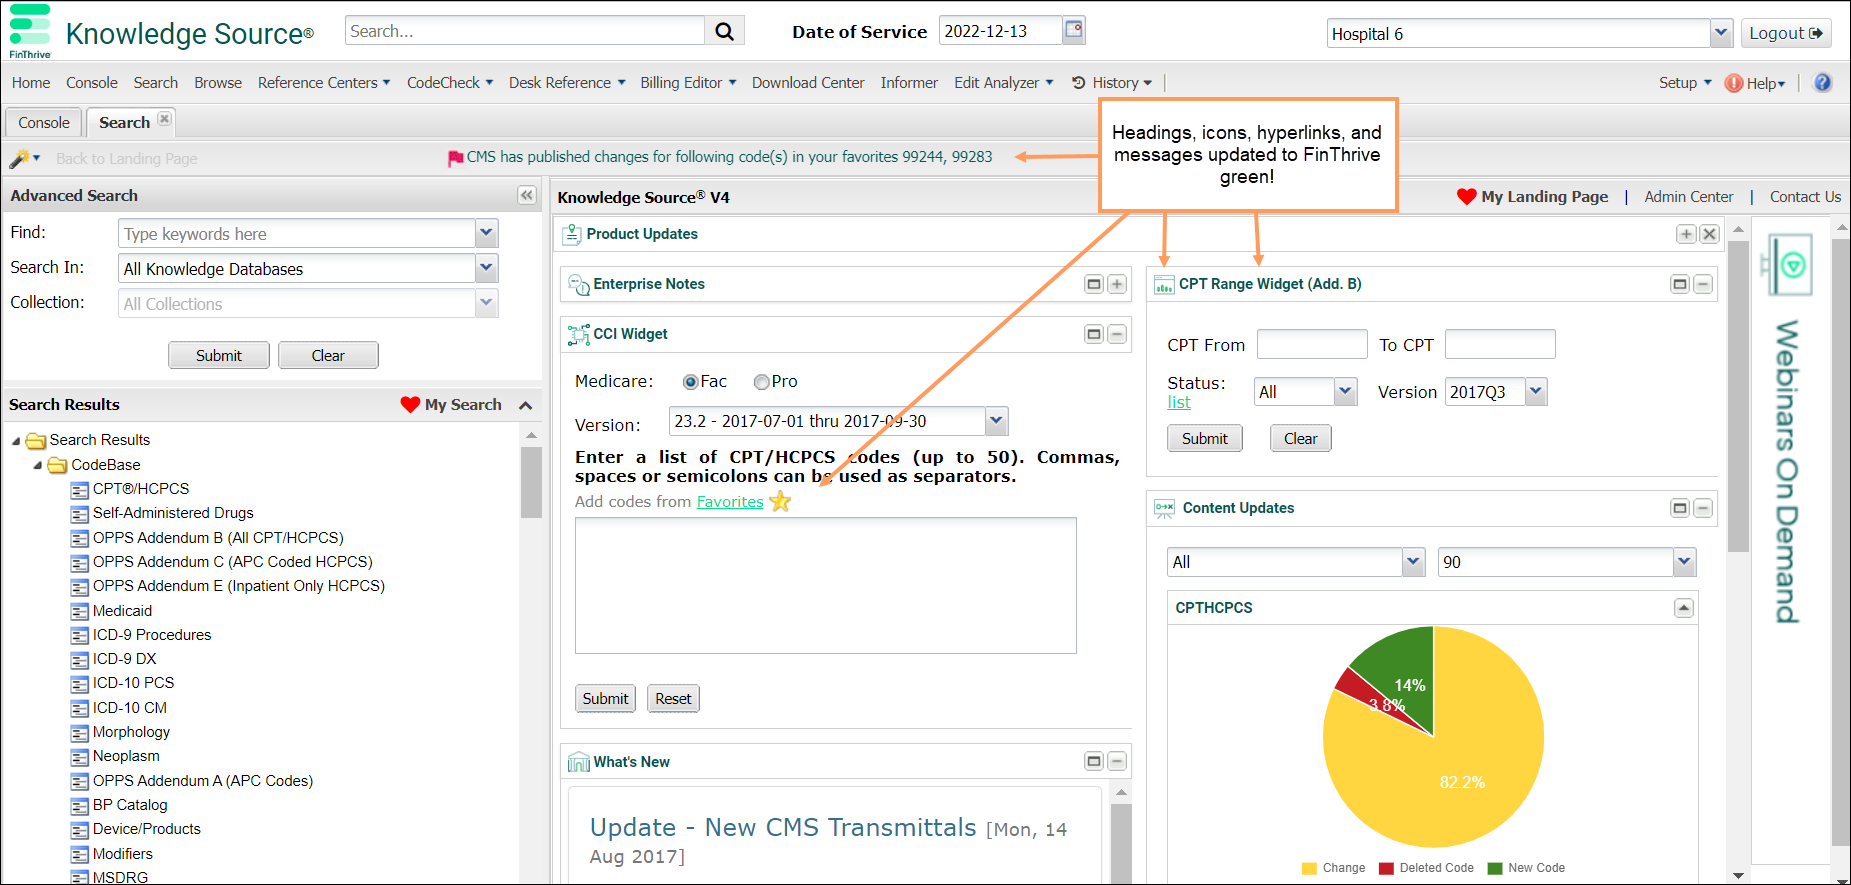This screenshot has width=1851, height=885.
Task: Click the blue help question mark icon
Action: 1822,83
